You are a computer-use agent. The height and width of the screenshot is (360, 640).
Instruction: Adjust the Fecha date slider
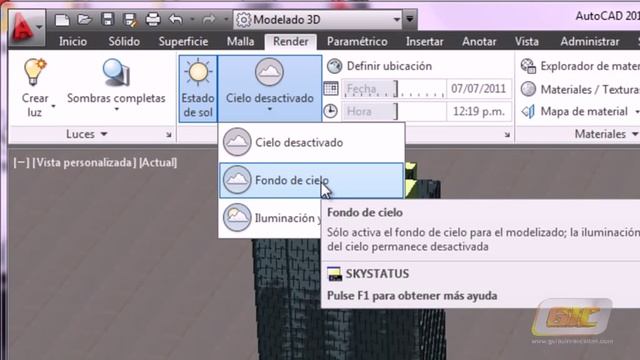394,89
